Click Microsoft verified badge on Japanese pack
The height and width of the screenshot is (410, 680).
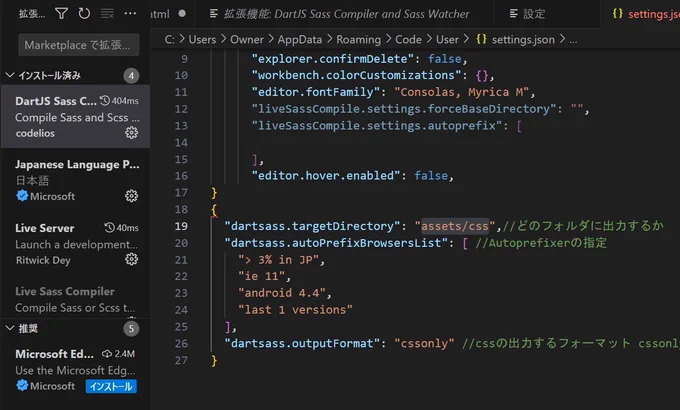coord(22,196)
